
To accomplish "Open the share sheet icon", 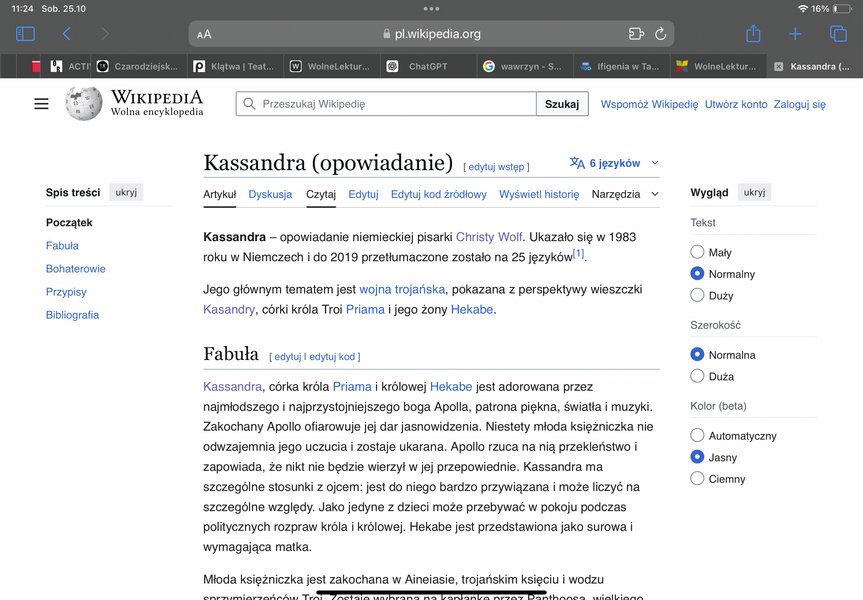I will (753, 34).
